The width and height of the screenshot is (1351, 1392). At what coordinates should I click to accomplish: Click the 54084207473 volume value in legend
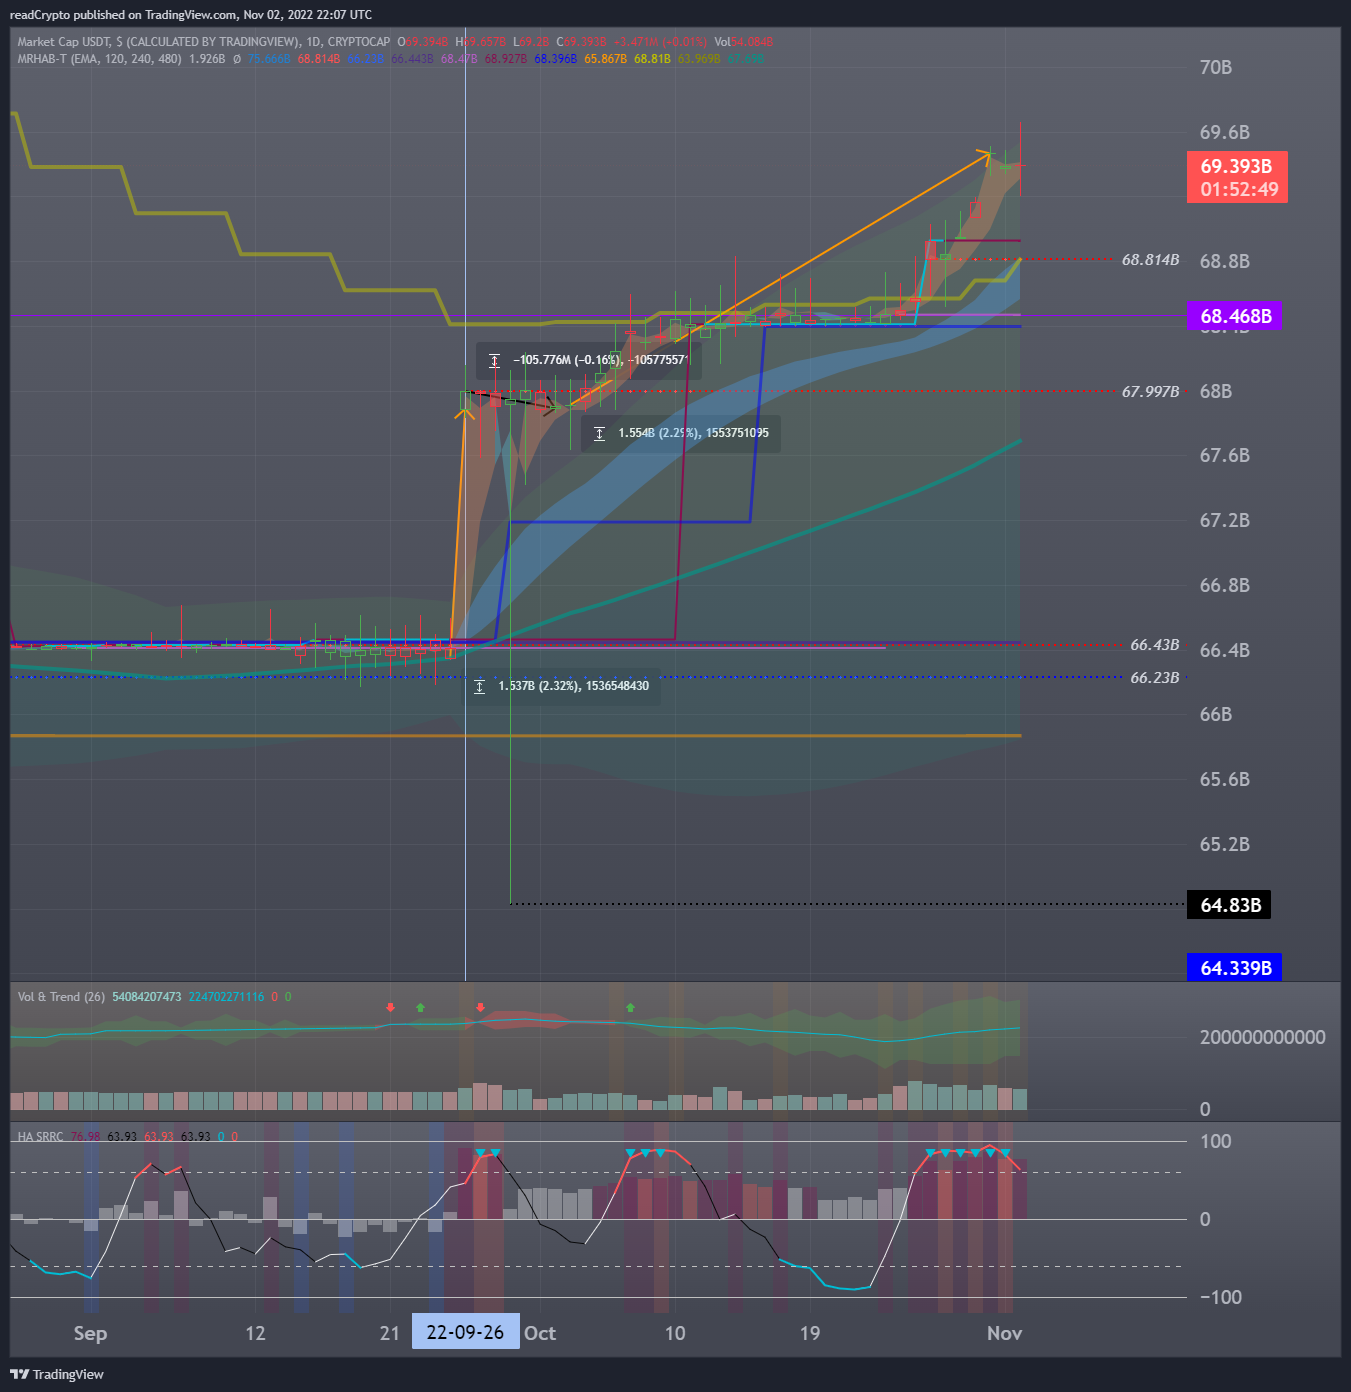[x=147, y=997]
